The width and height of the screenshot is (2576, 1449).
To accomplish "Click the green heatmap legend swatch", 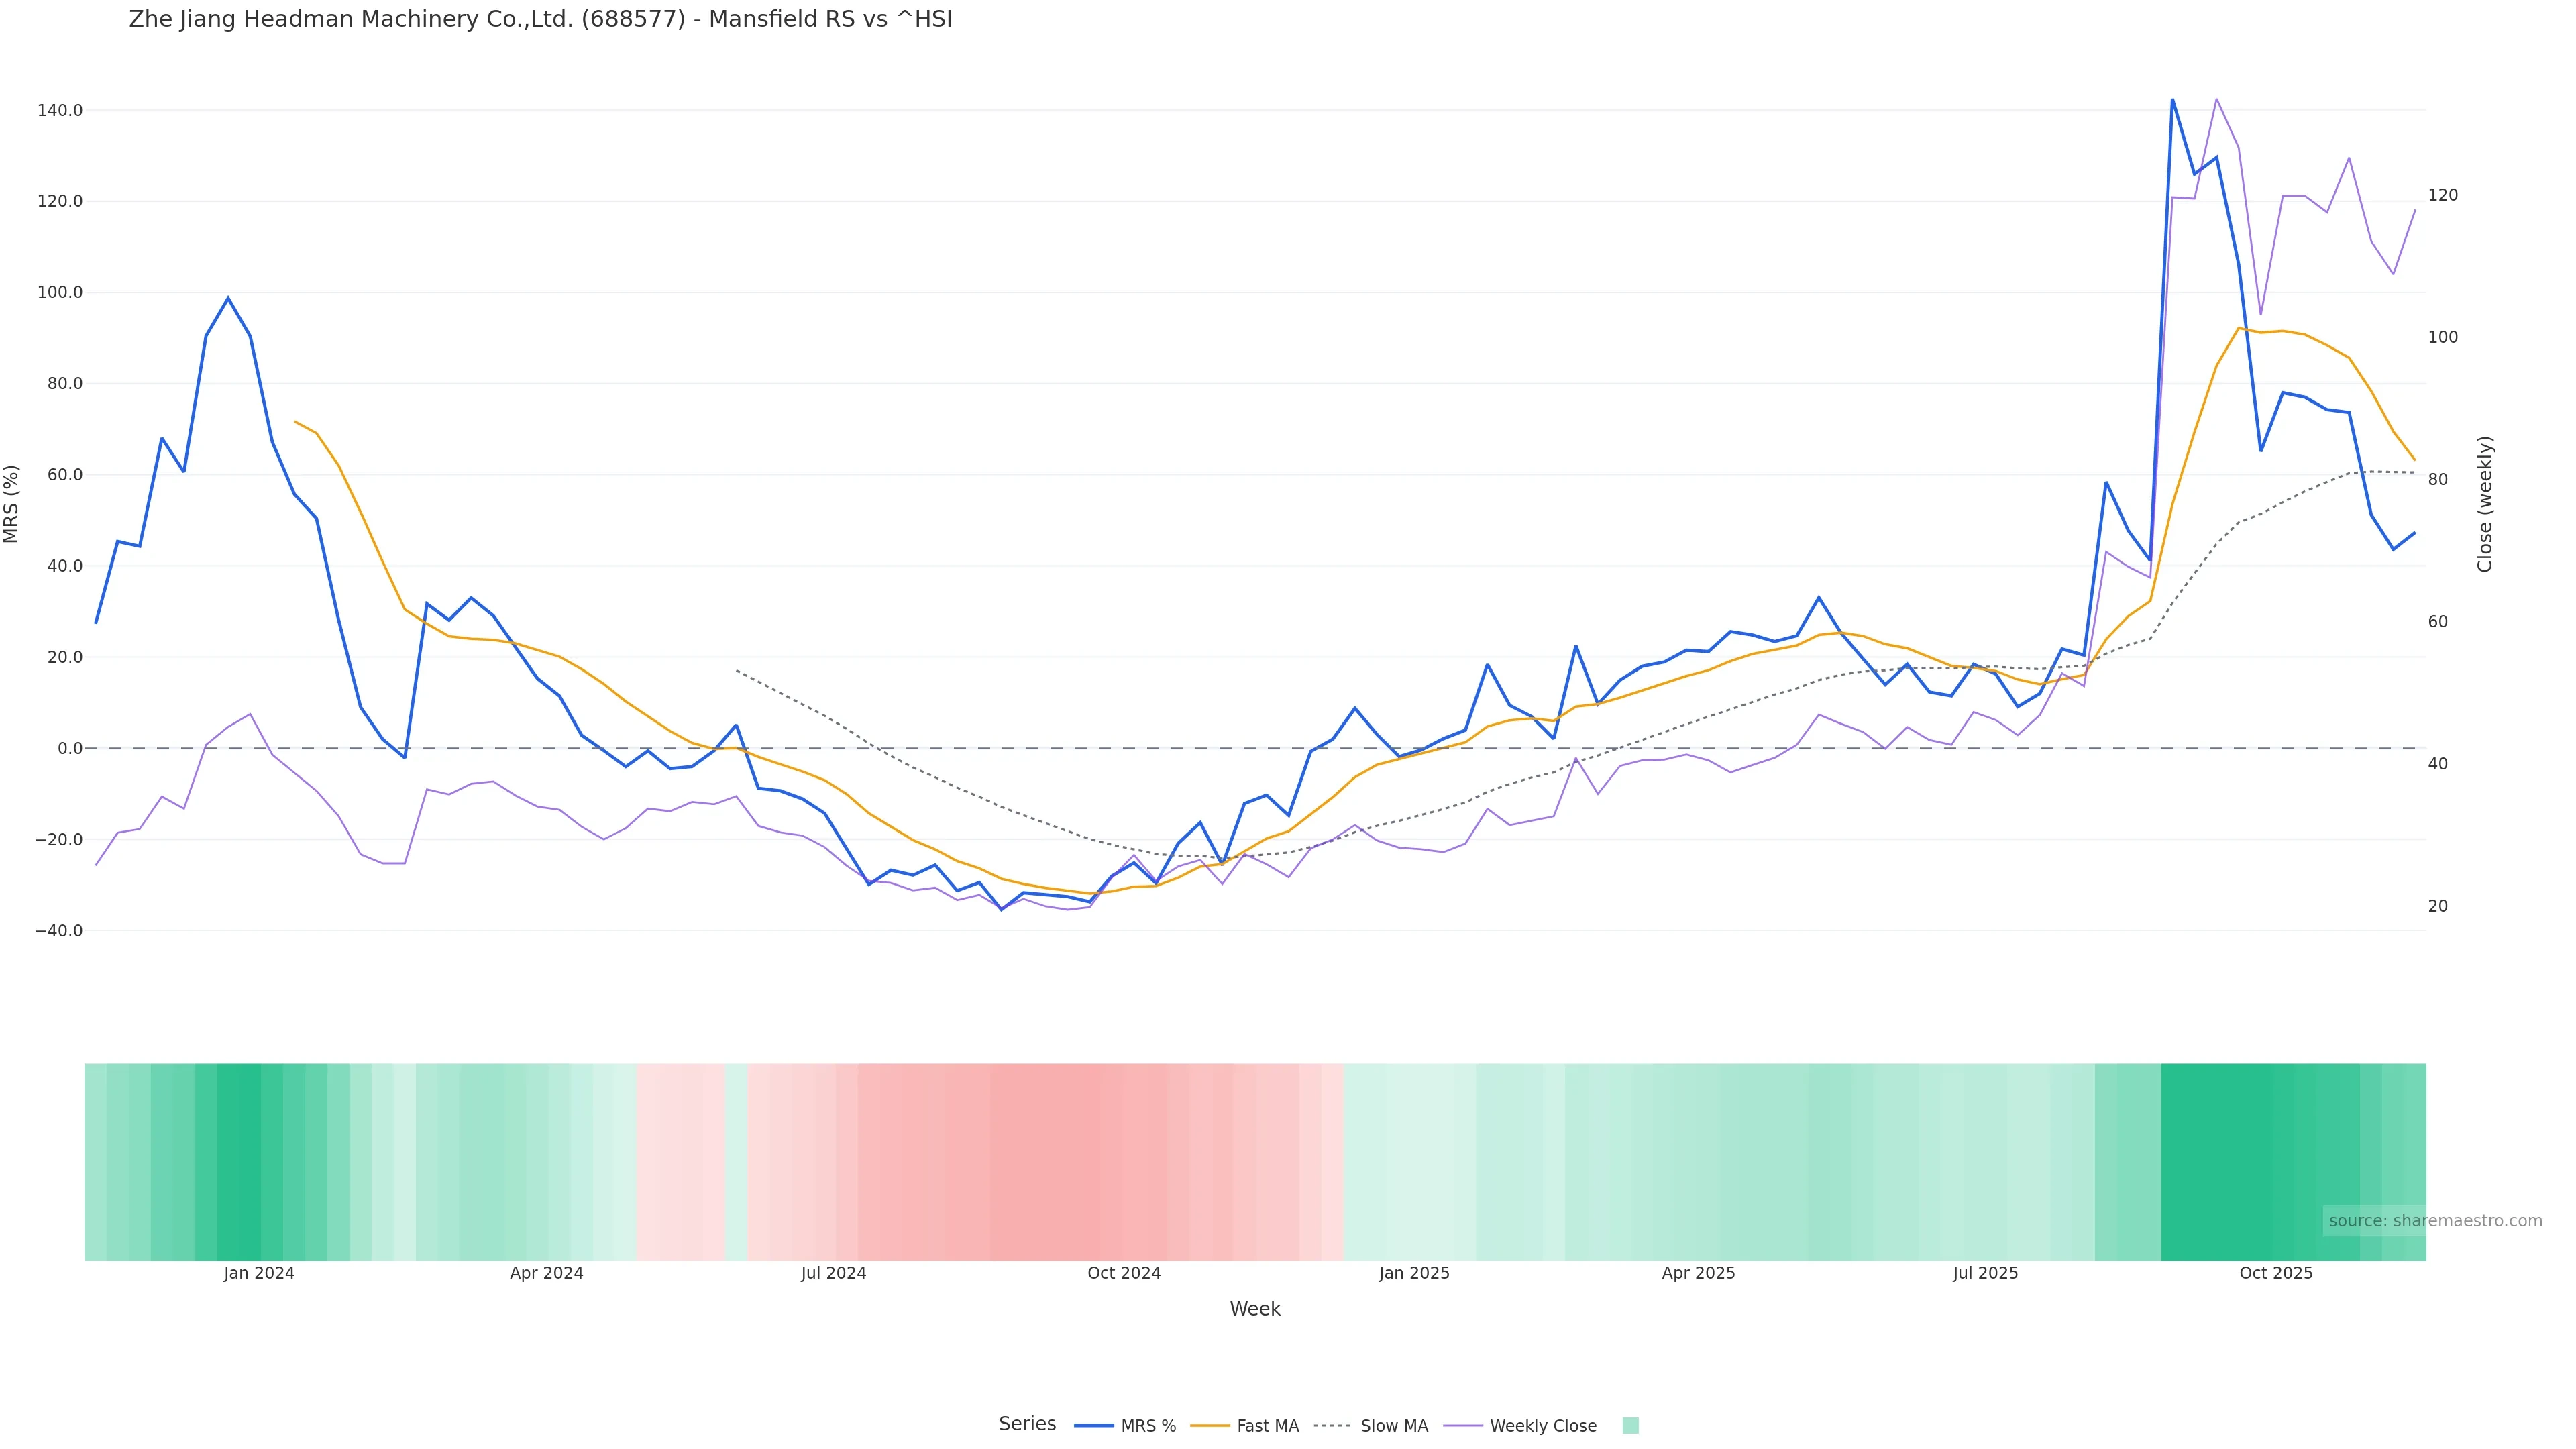I will point(1630,1426).
